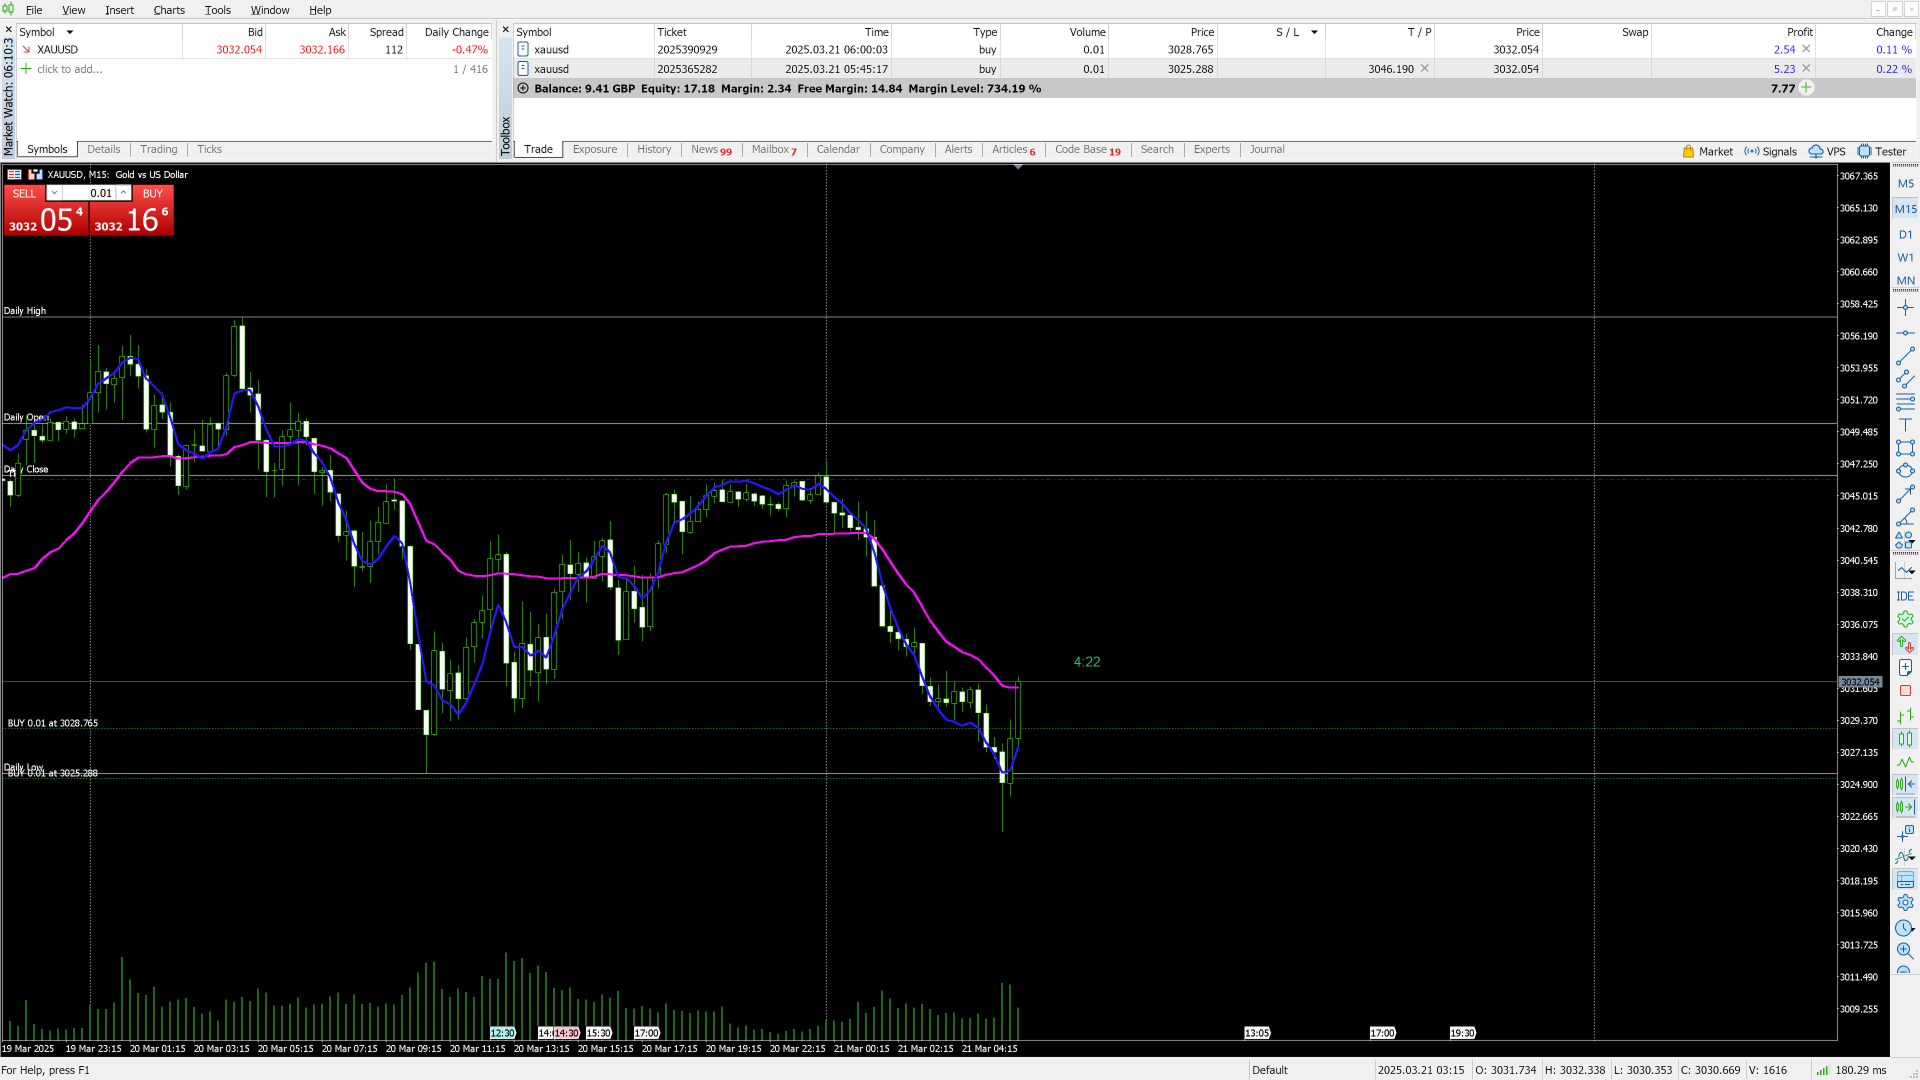This screenshot has height=1080, width=1920.
Task: Open the IDE MetaEditor button
Action: click(1905, 596)
